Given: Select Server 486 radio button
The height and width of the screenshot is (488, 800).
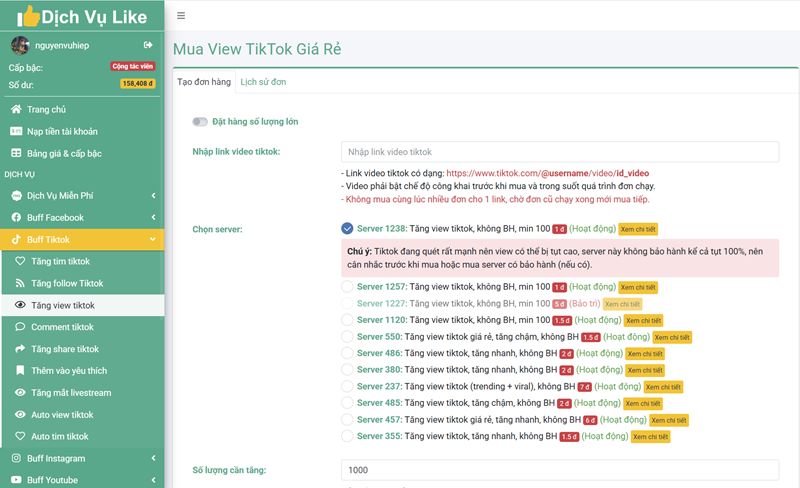Looking at the screenshot, I should 347,353.
